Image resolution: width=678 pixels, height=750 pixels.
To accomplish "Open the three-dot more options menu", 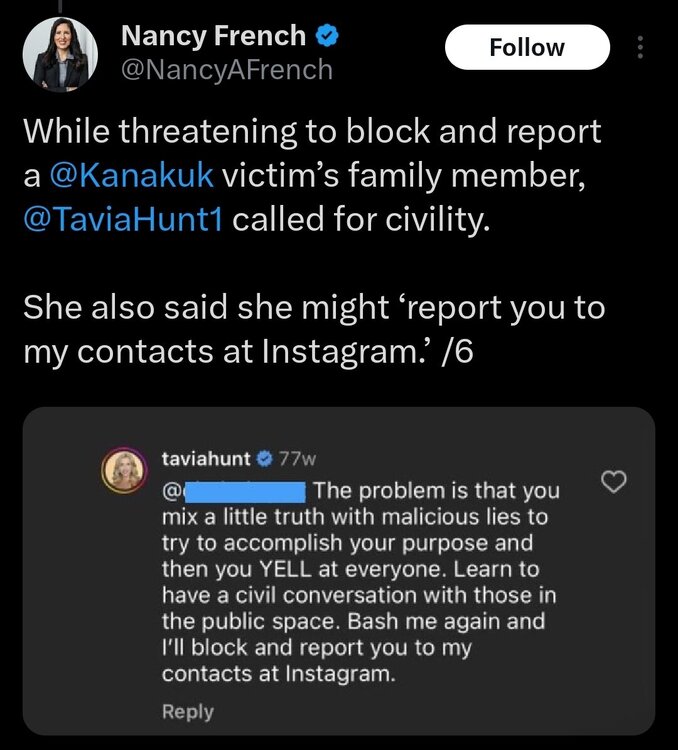I will pyautogui.click(x=642, y=48).
